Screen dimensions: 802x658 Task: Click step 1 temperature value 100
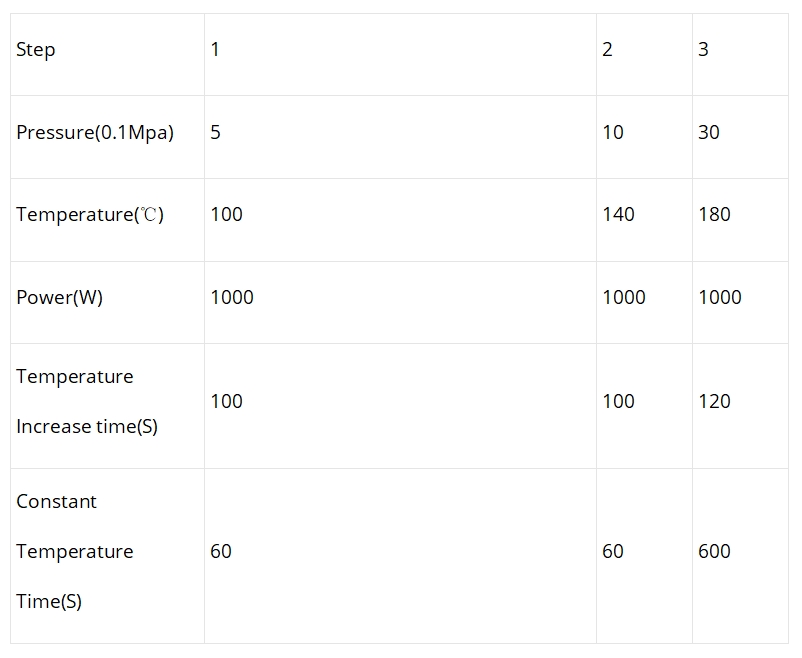click(226, 214)
